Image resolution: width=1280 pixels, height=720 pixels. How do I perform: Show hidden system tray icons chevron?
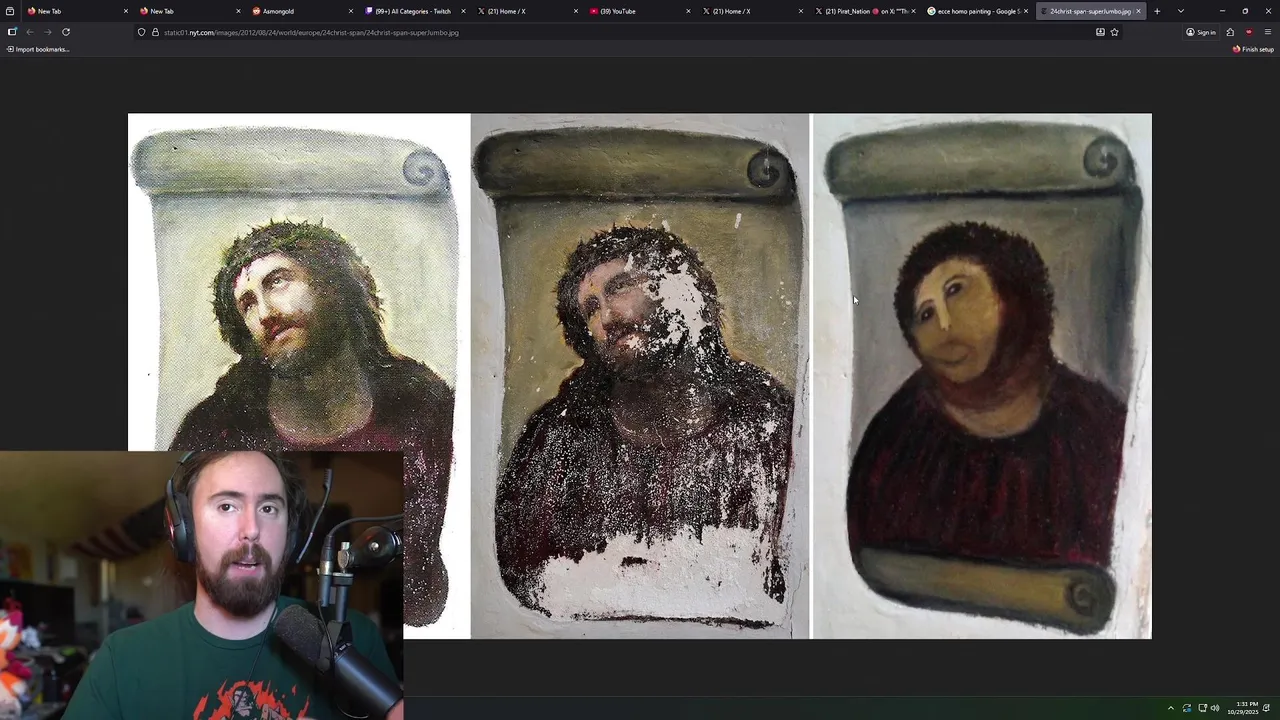(x=1170, y=708)
